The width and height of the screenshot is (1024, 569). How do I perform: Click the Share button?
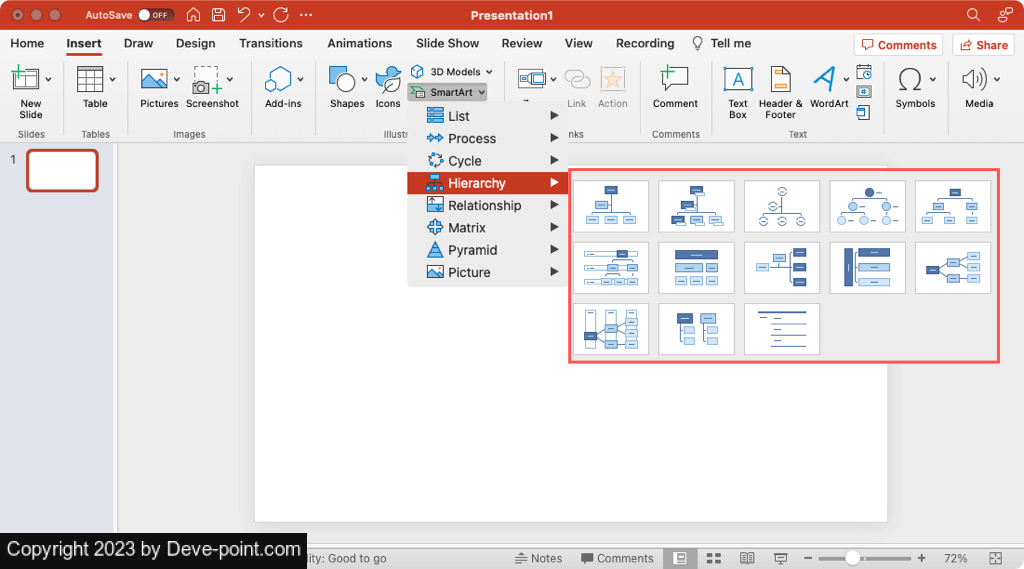click(x=983, y=45)
